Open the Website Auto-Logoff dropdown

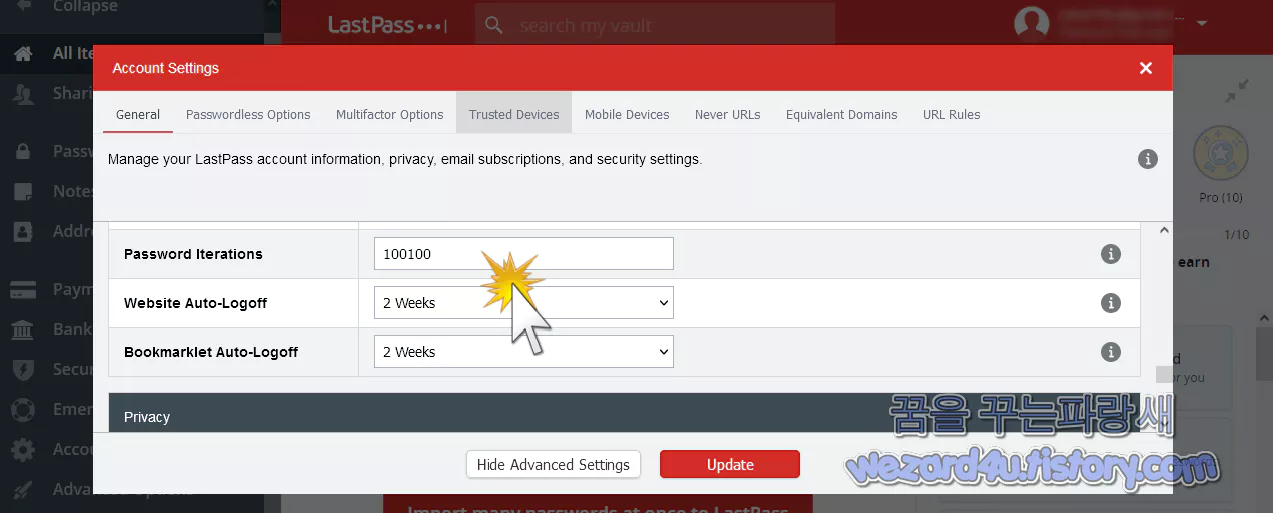(524, 303)
